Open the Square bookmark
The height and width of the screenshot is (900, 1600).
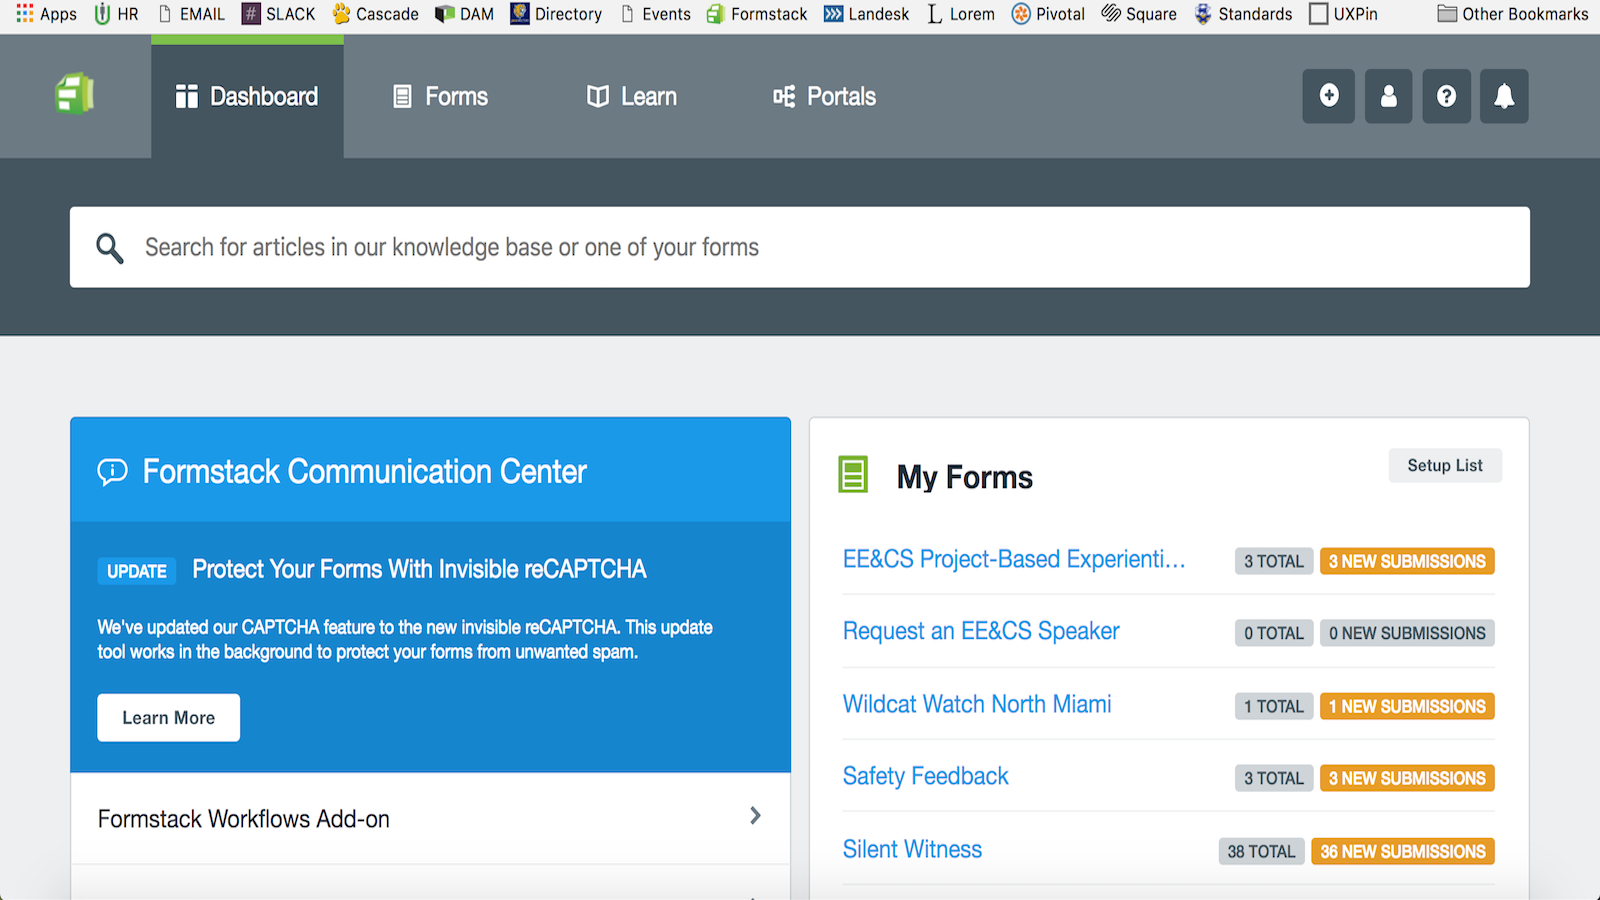tap(1139, 14)
